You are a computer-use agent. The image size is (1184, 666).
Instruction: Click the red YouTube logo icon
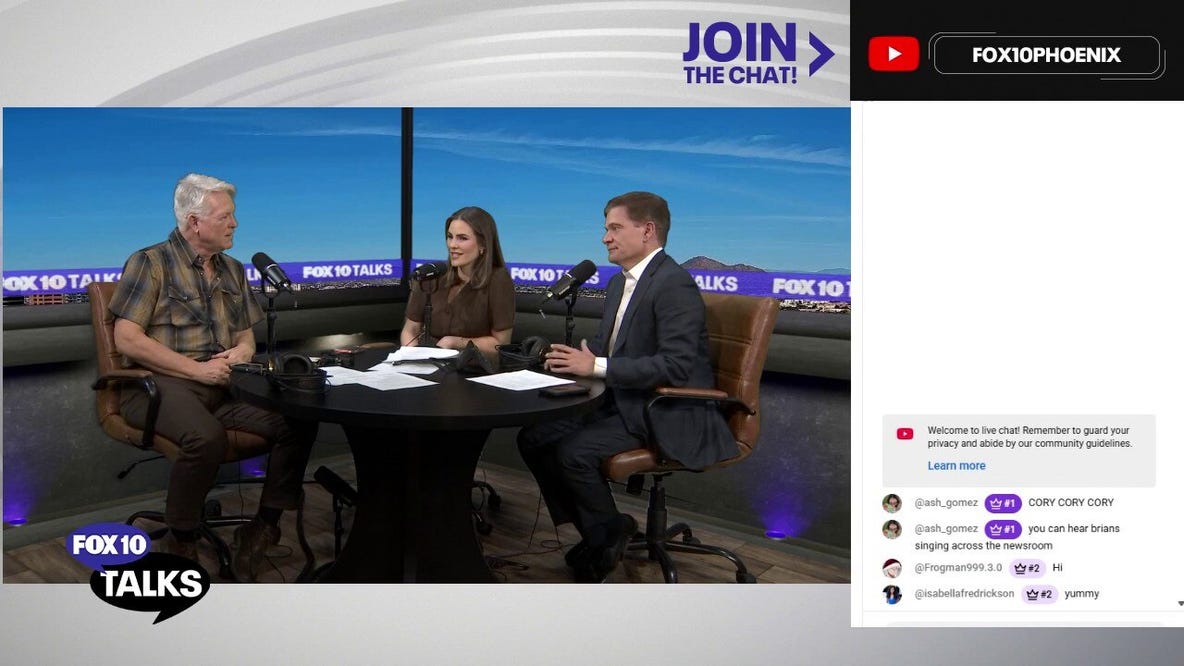[893, 54]
